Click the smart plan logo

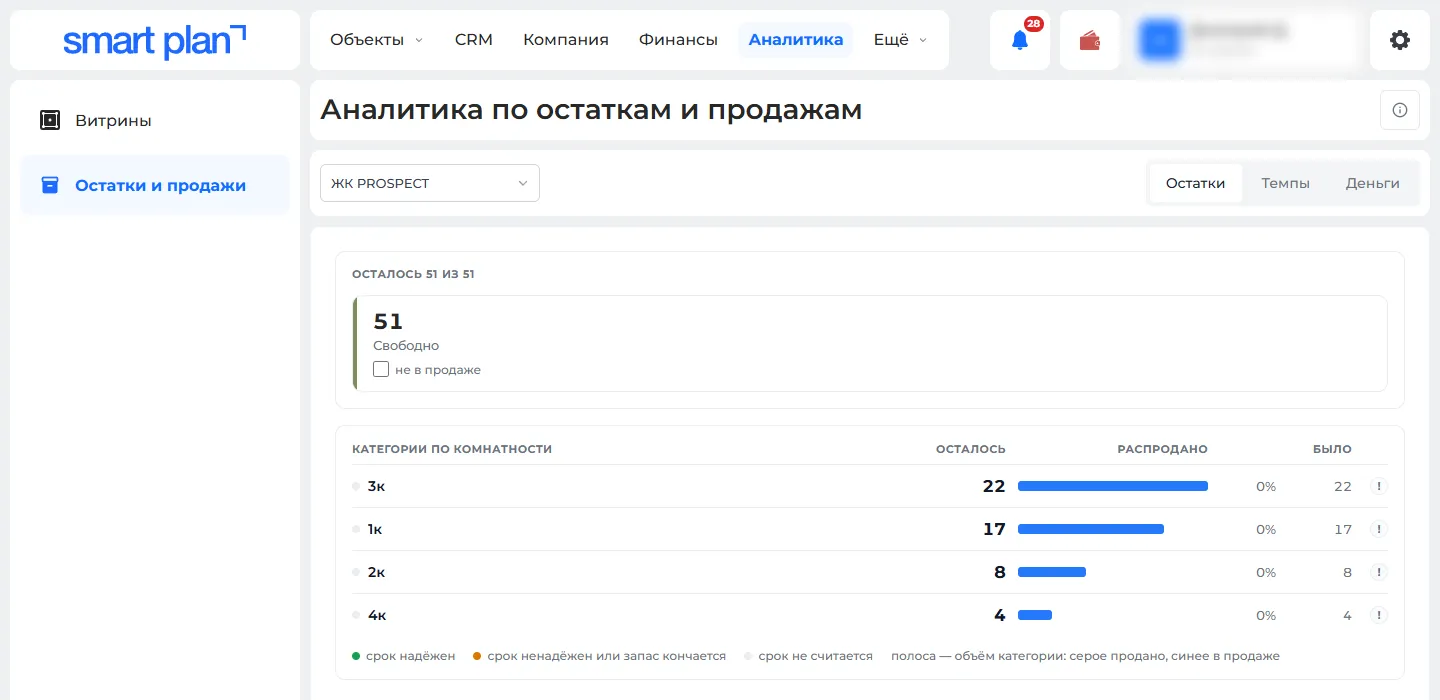click(x=155, y=41)
